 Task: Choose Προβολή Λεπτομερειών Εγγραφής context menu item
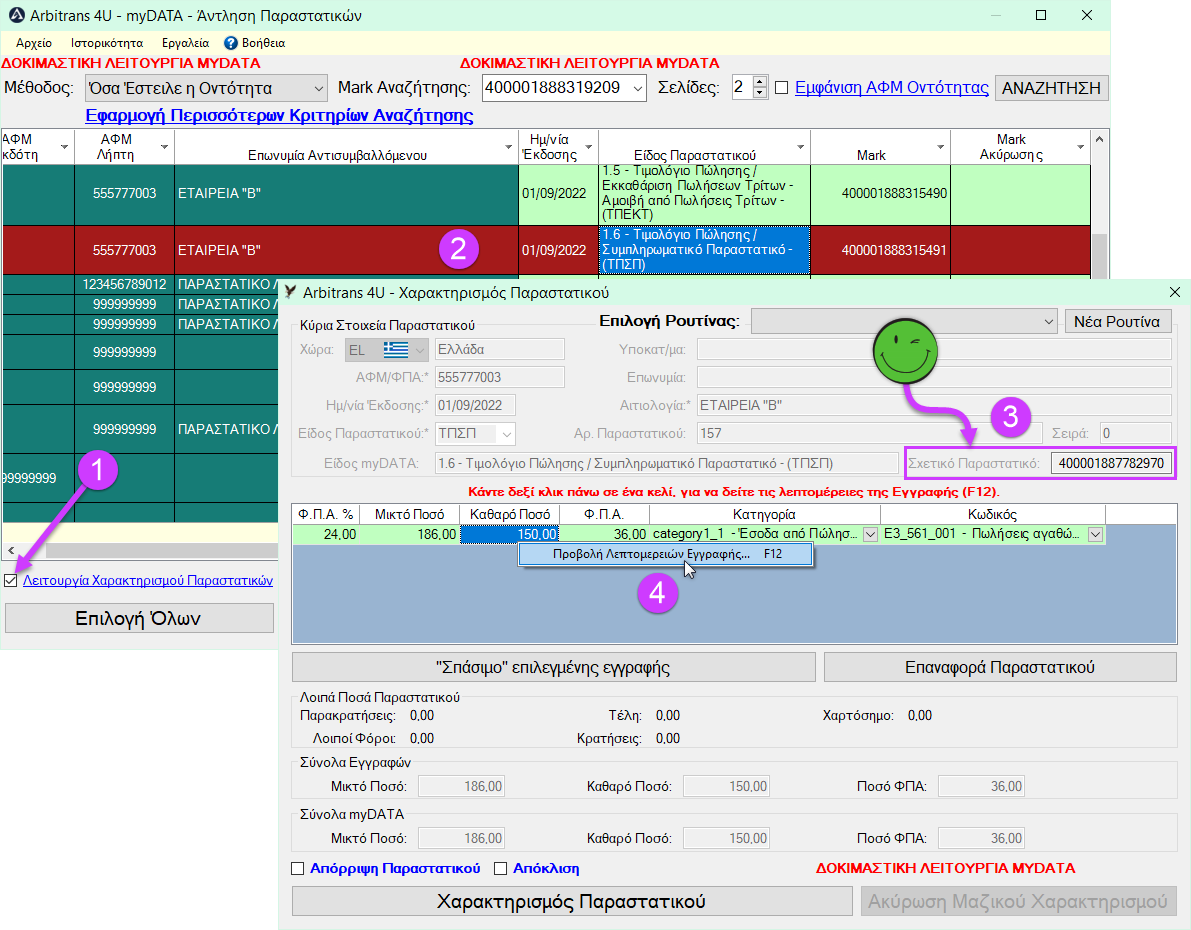pos(666,554)
